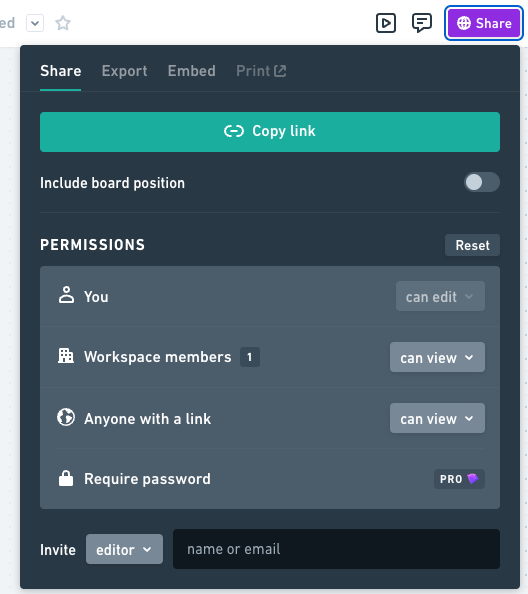Click the presentation play icon

386,23
